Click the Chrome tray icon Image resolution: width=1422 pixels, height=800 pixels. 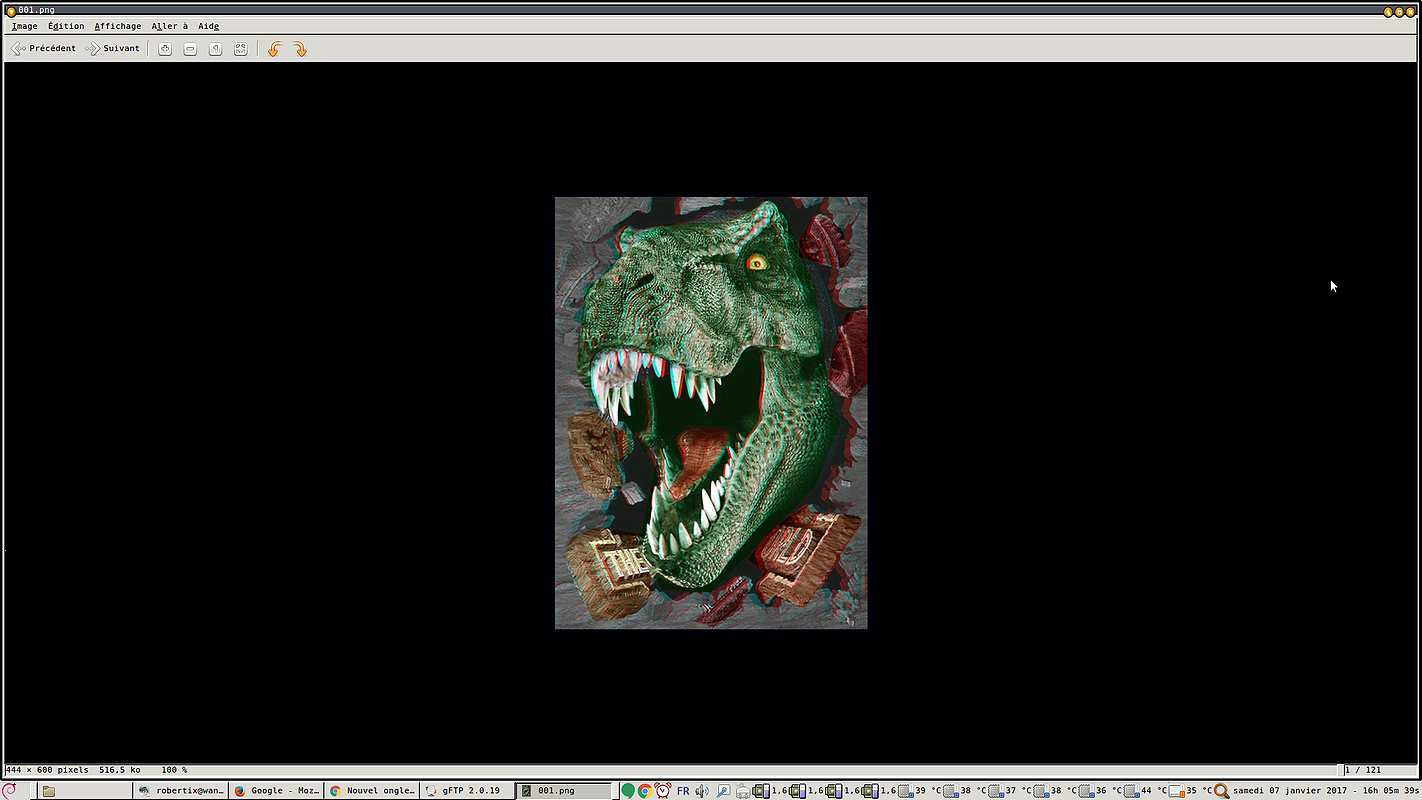click(x=645, y=791)
